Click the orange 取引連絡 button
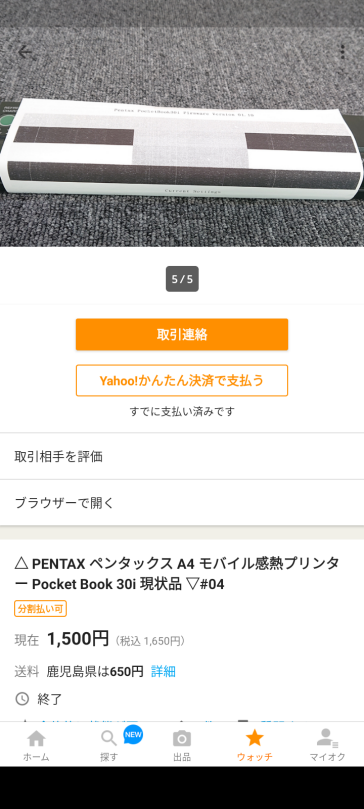This screenshot has width=364, height=809. pos(182,334)
